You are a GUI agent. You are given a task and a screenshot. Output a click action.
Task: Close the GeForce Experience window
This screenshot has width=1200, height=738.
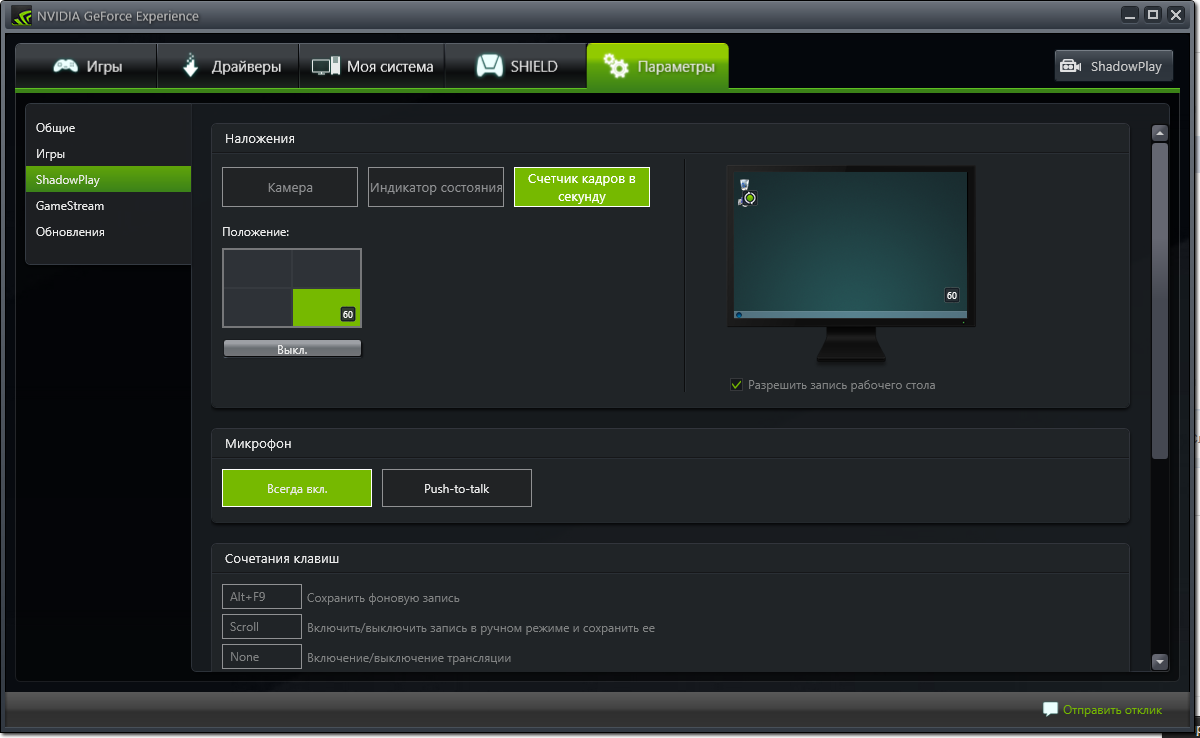click(x=1176, y=14)
